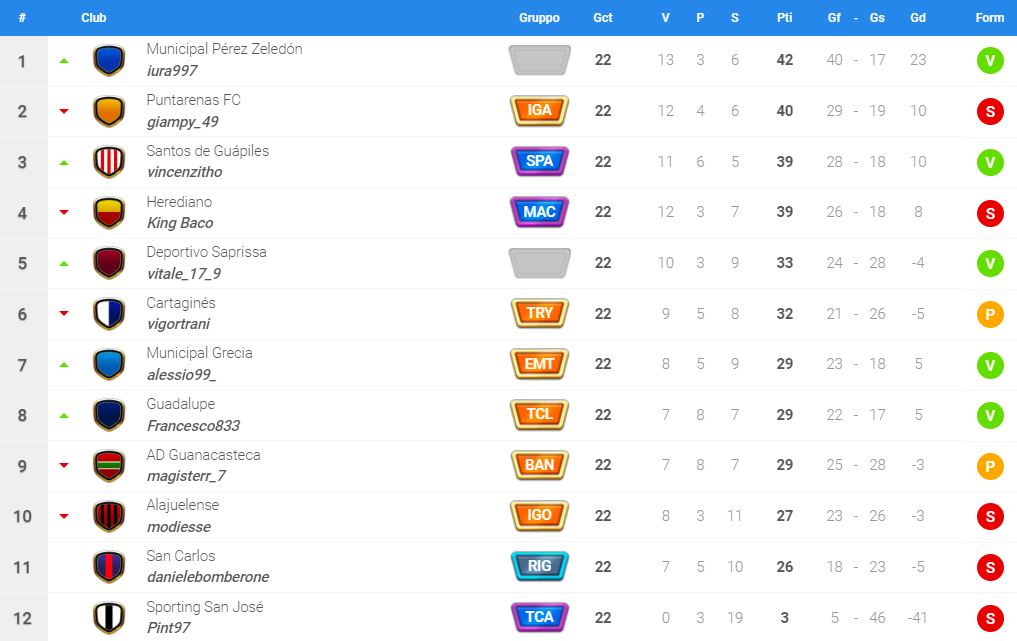Open the MAC group badge
This screenshot has height=641, width=1017.
pos(540,212)
